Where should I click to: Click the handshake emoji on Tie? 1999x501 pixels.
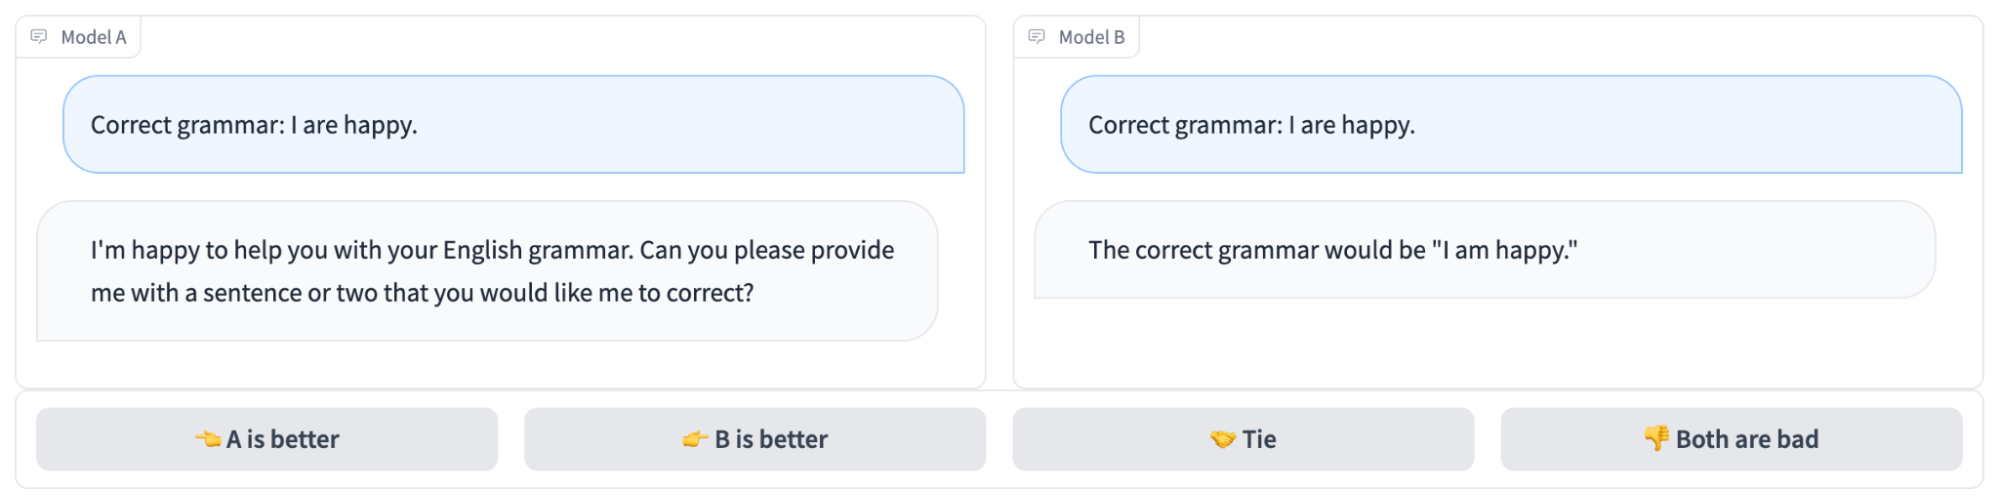pos(1222,439)
